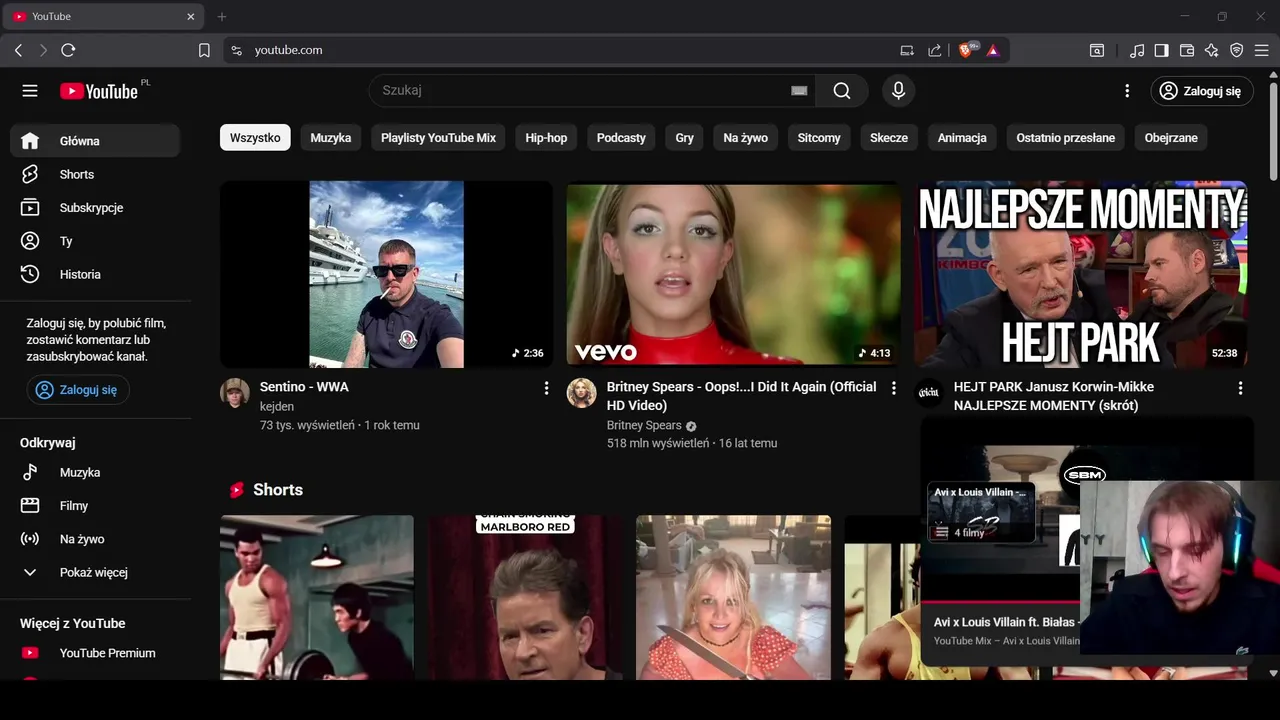
Task: Open Na żywo in the sidebar
Action: (95, 539)
